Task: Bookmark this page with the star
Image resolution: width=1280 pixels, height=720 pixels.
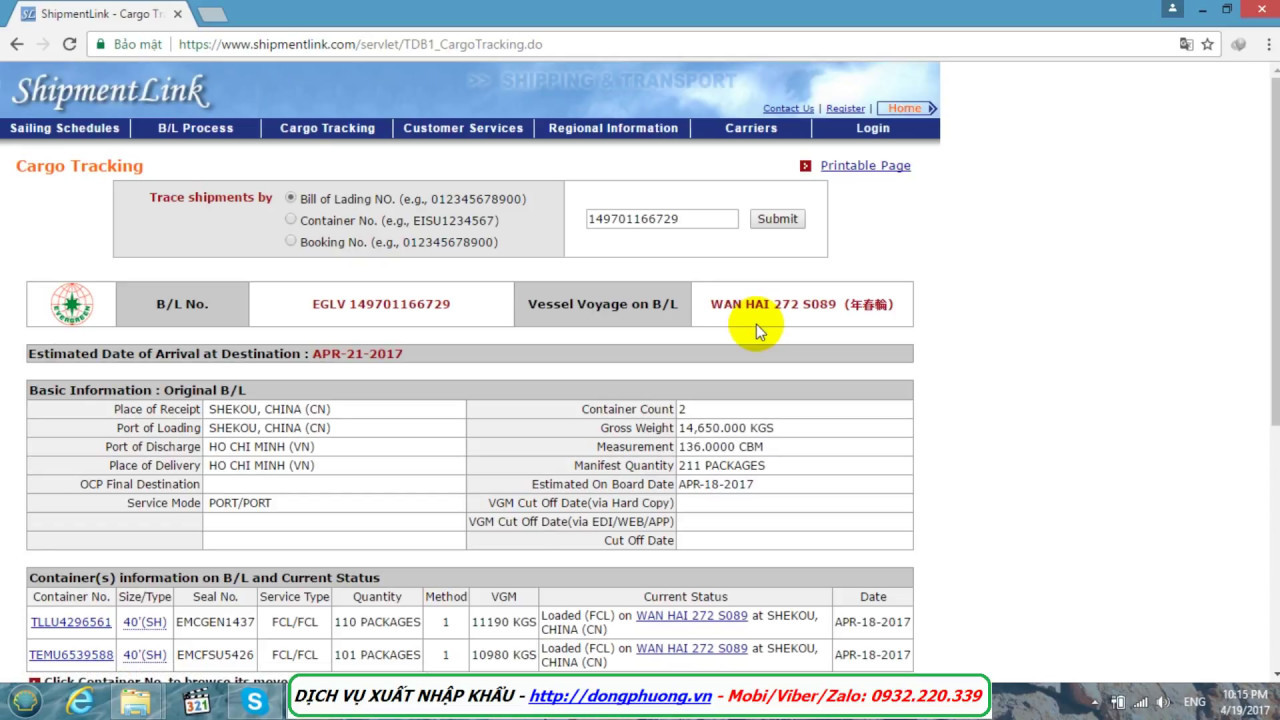Action: click(1207, 44)
